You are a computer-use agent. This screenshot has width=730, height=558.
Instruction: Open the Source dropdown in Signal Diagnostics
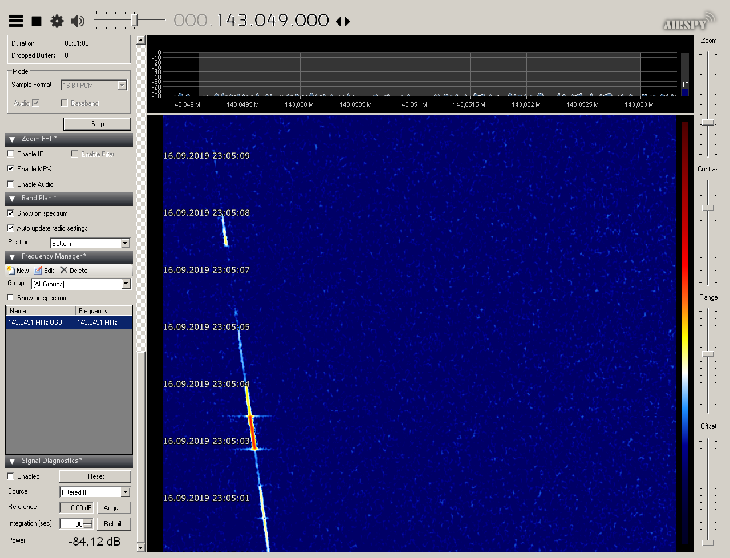click(125, 492)
